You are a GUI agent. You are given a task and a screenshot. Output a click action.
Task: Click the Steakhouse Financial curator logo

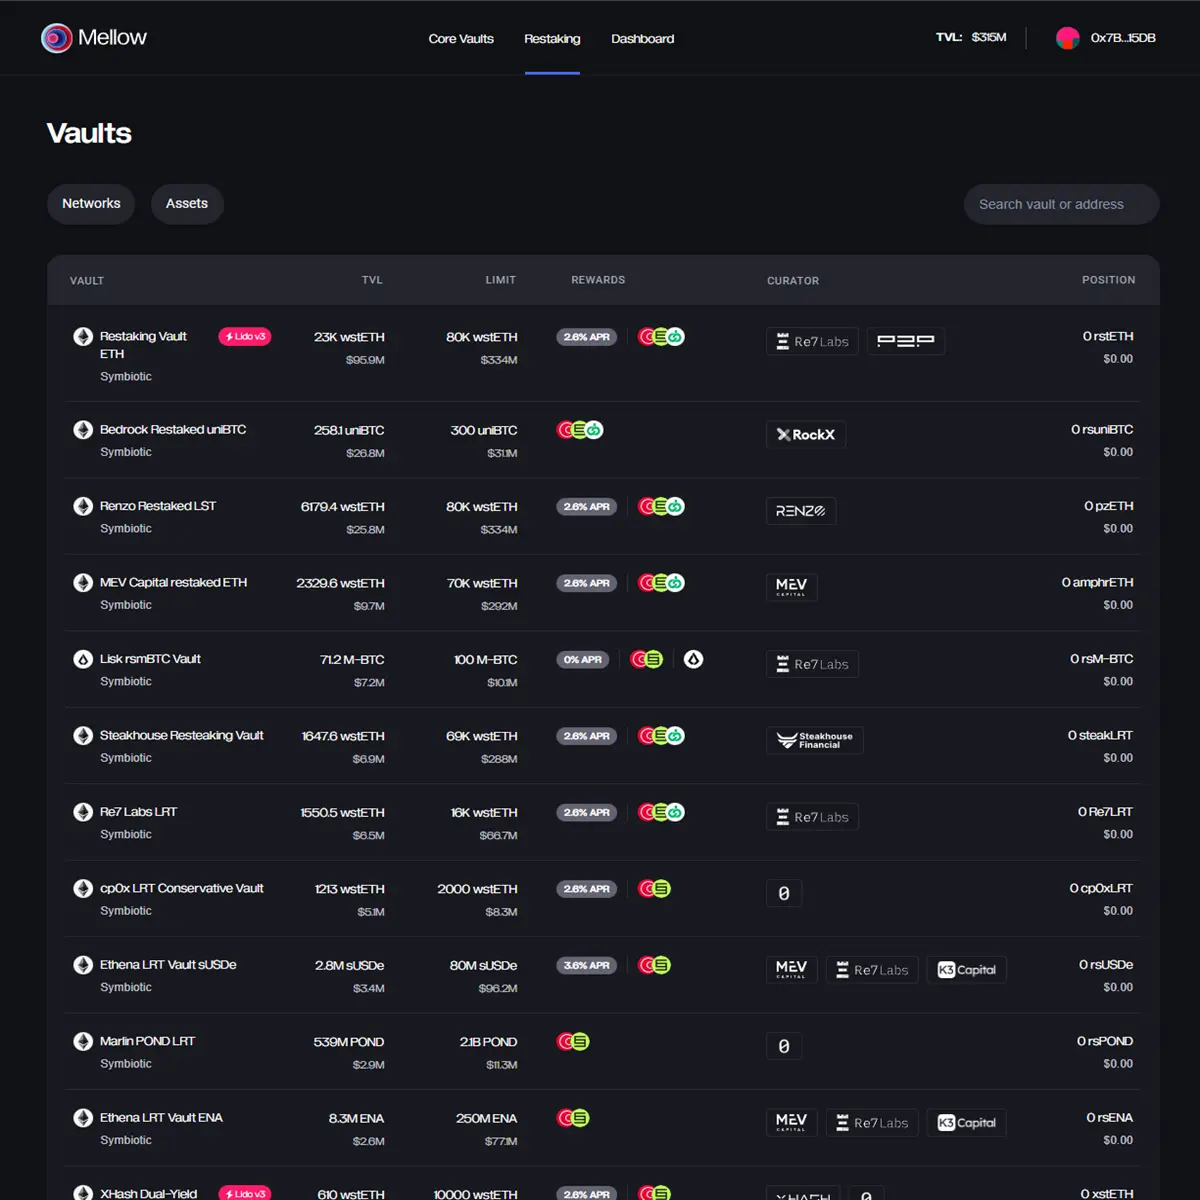tap(815, 740)
